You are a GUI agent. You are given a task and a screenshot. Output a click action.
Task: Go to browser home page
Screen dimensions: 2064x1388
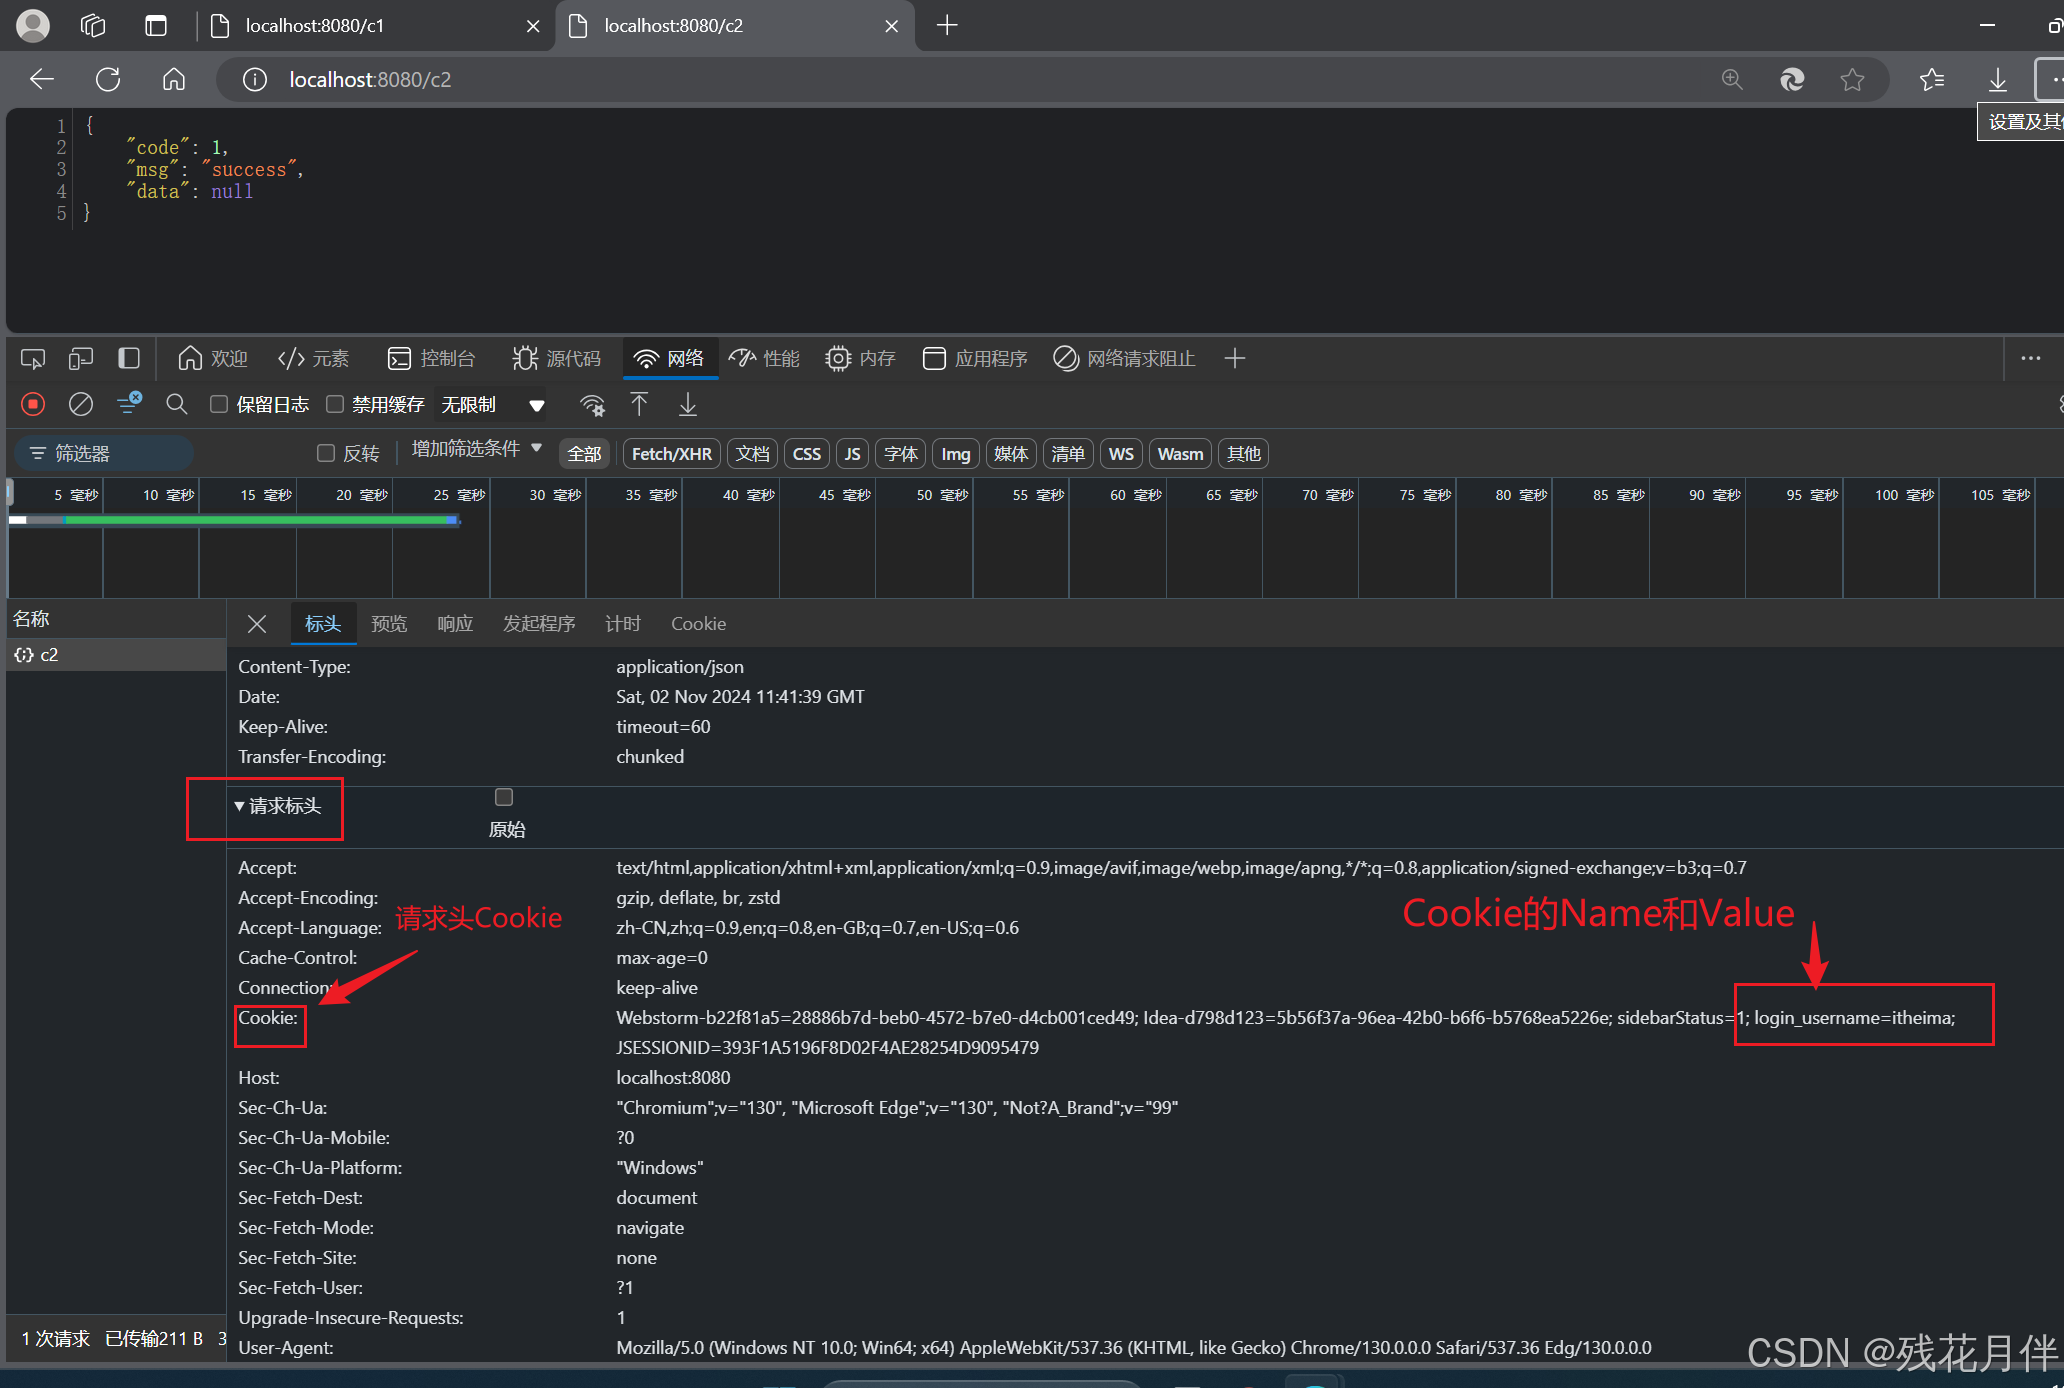coord(174,79)
